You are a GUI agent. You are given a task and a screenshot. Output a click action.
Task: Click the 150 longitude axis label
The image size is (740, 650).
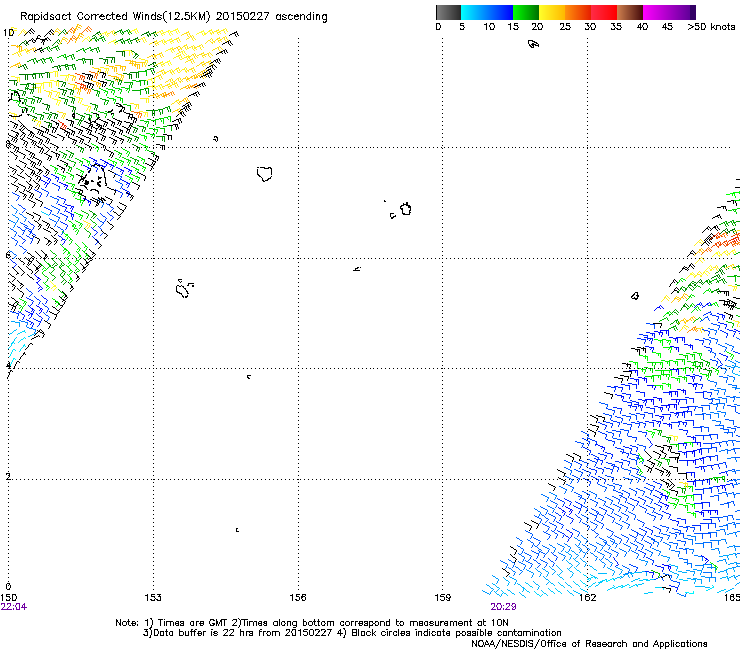click(8, 598)
